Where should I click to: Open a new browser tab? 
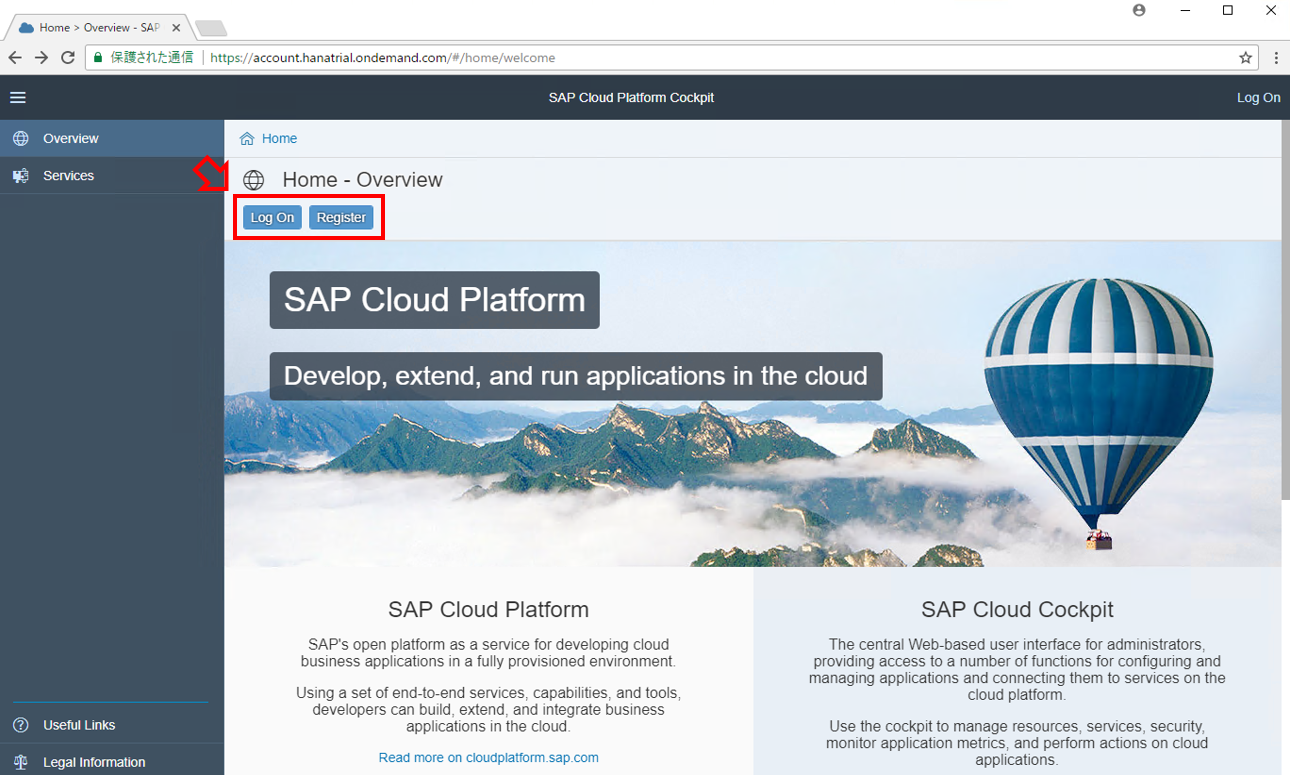tap(211, 28)
